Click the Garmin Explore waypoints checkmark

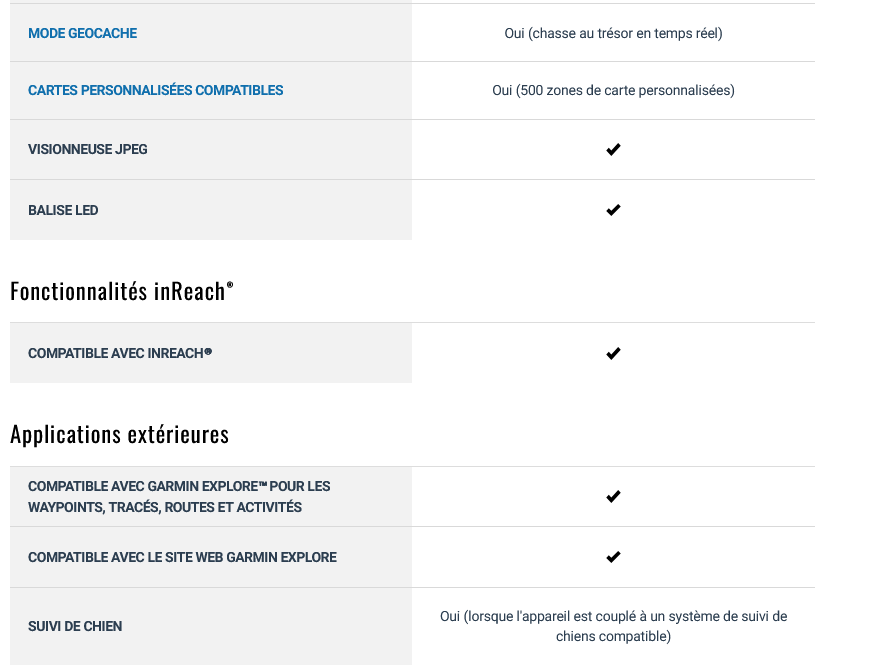click(x=613, y=497)
